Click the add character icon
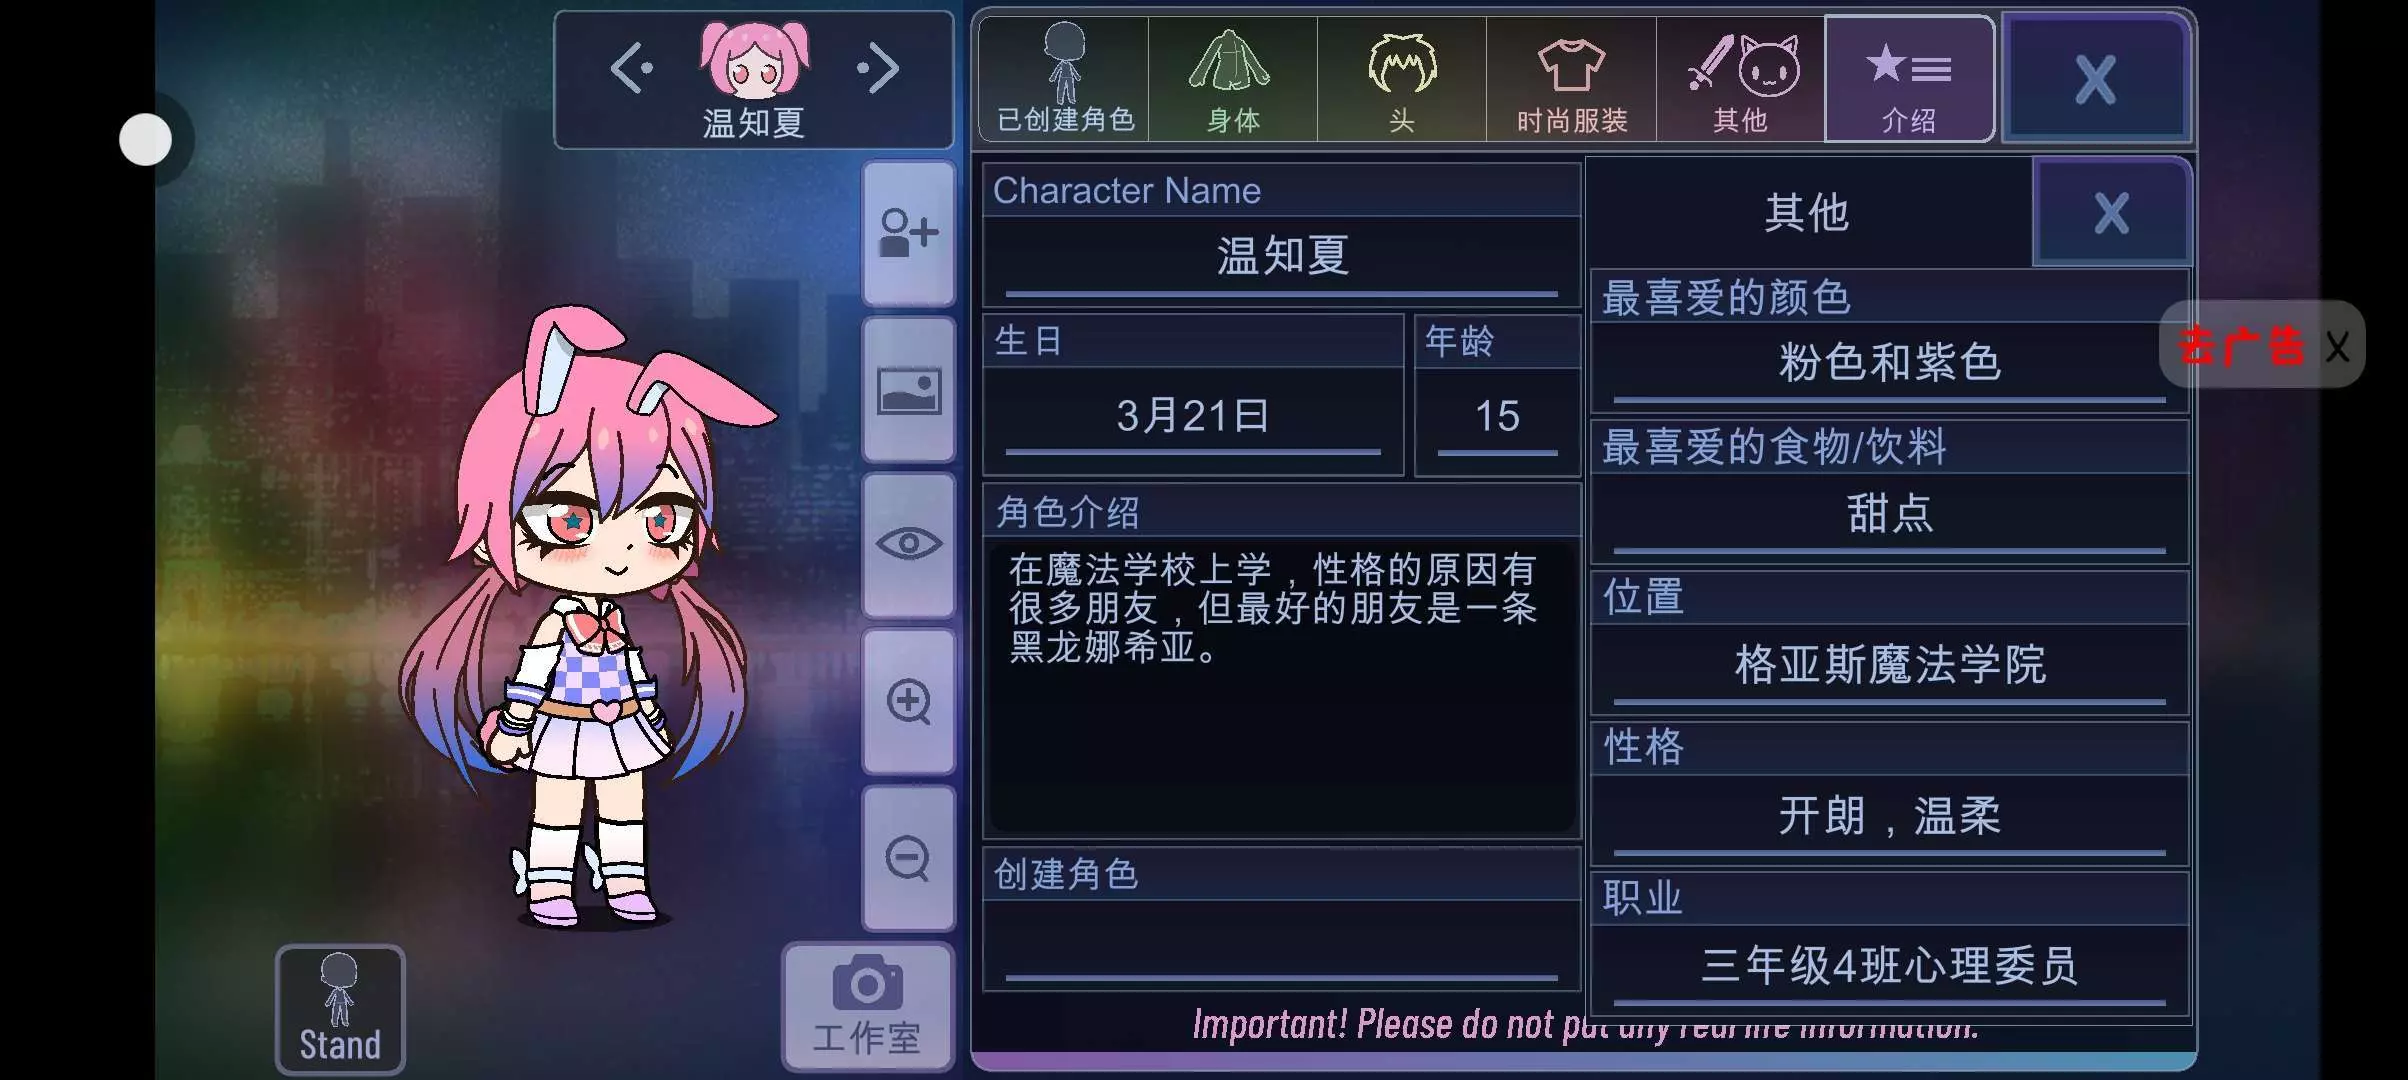This screenshot has width=2408, height=1080. 908,233
